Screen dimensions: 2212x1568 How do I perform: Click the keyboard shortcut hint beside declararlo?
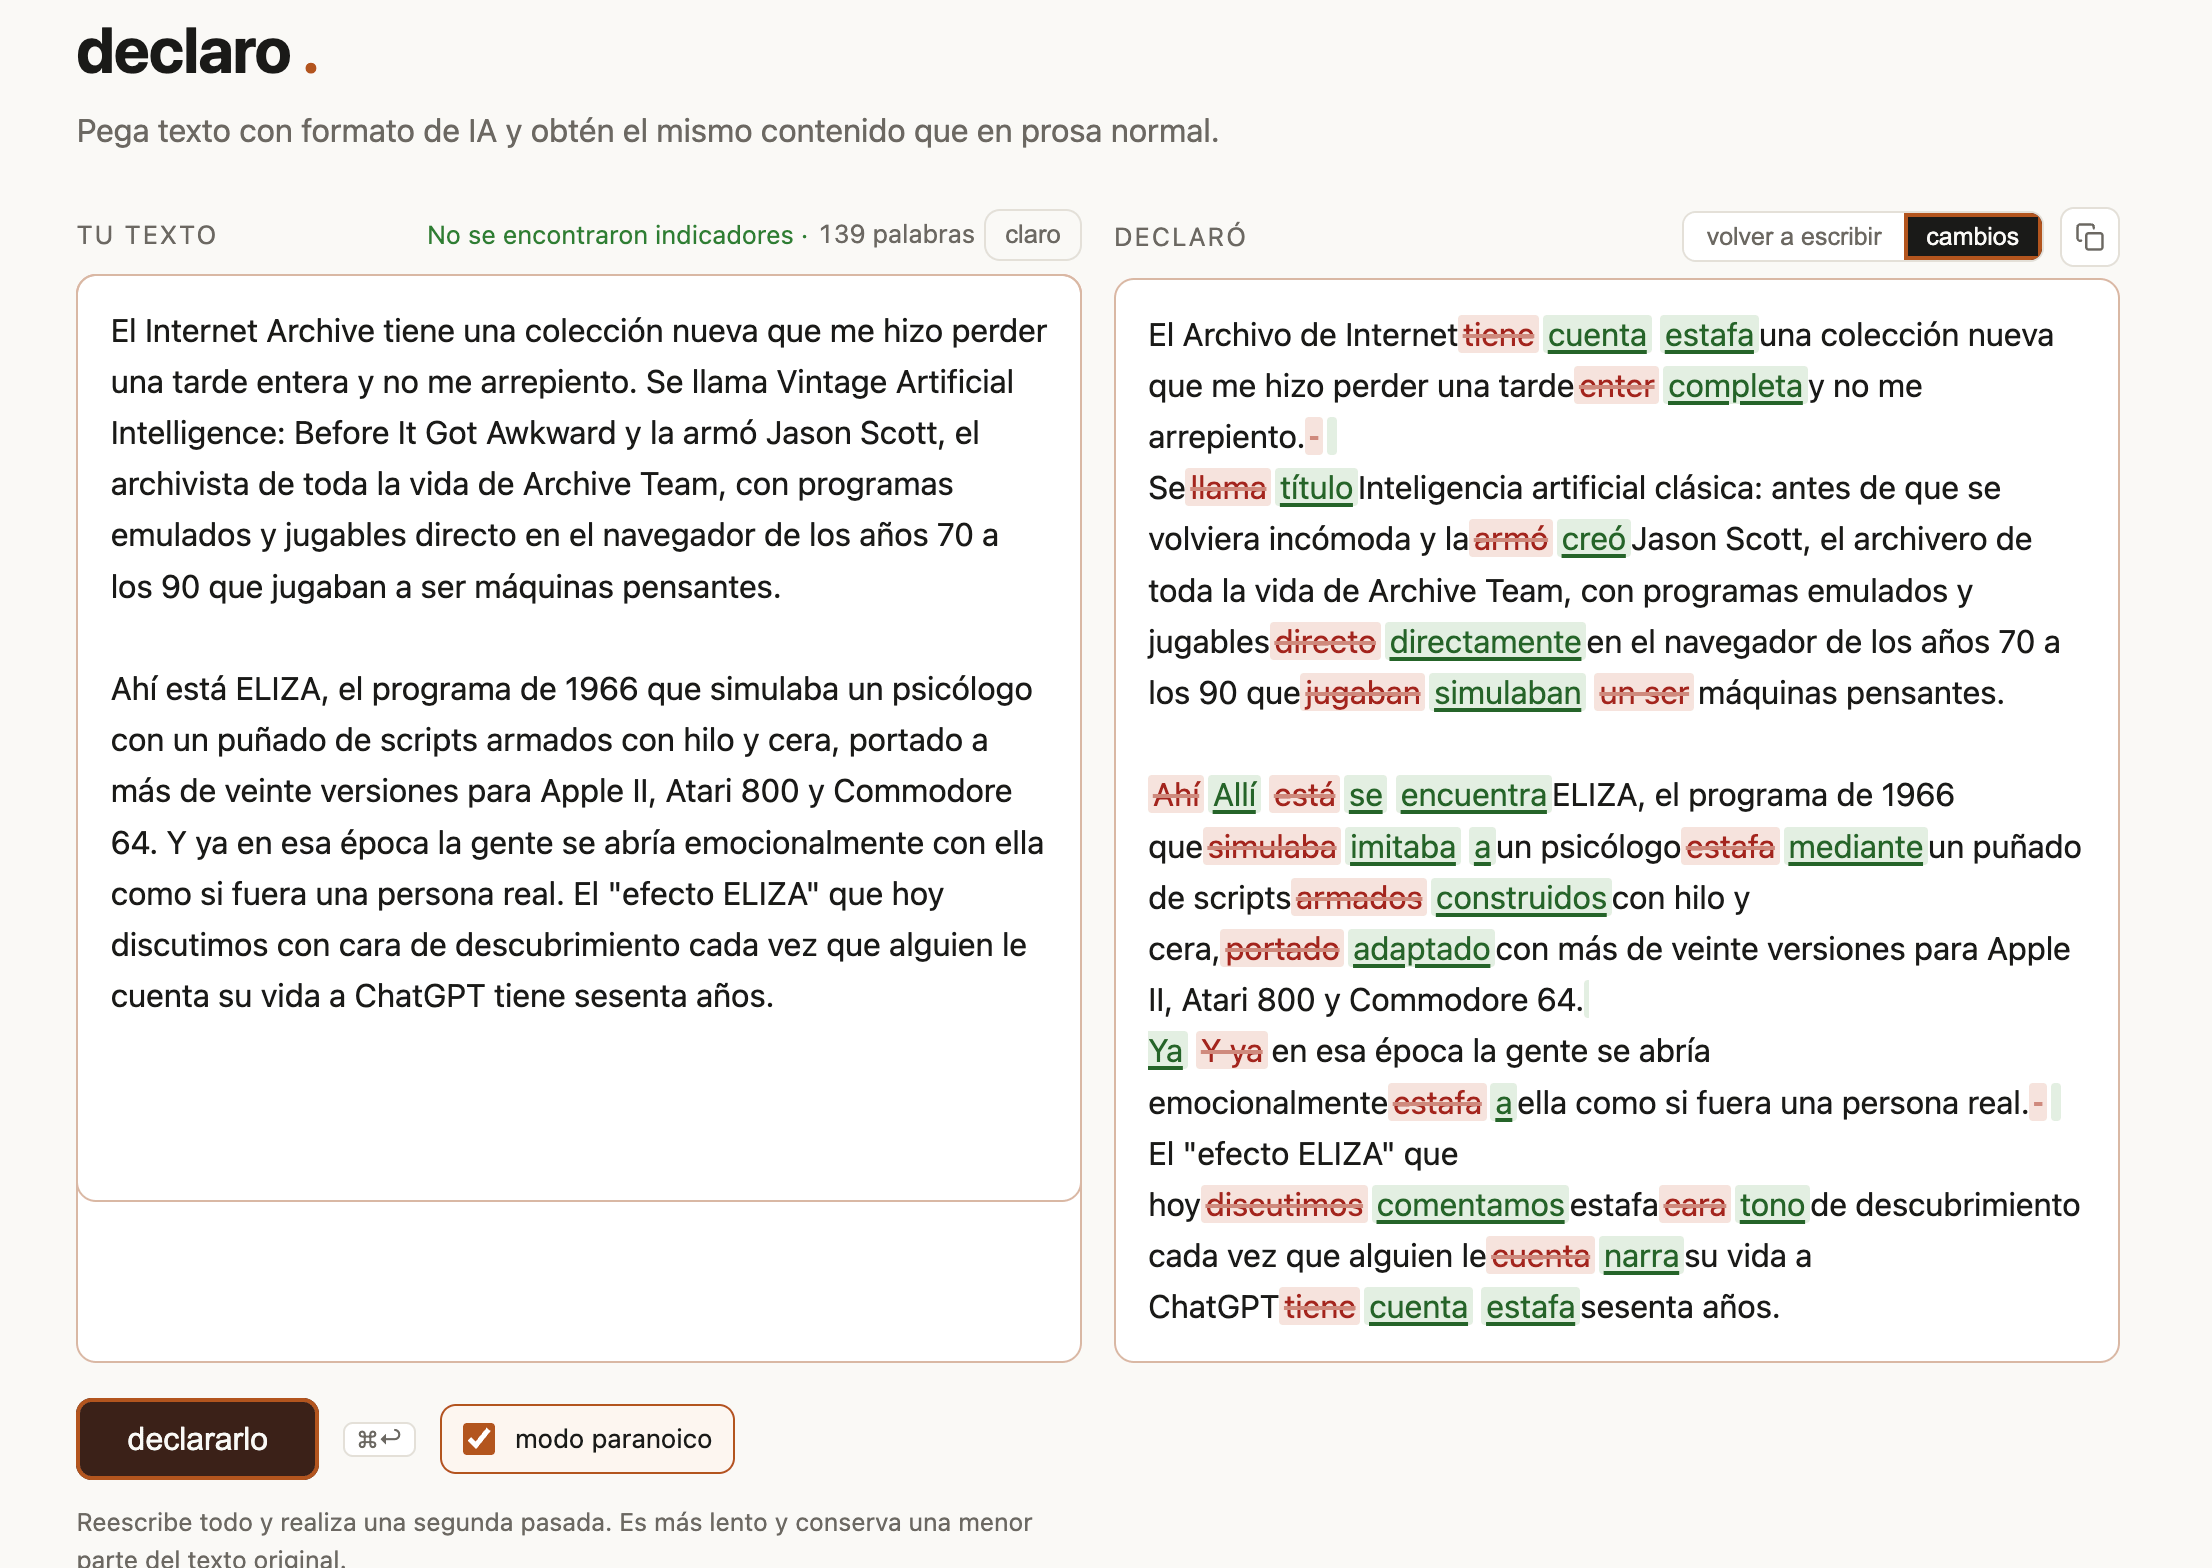(x=379, y=1439)
